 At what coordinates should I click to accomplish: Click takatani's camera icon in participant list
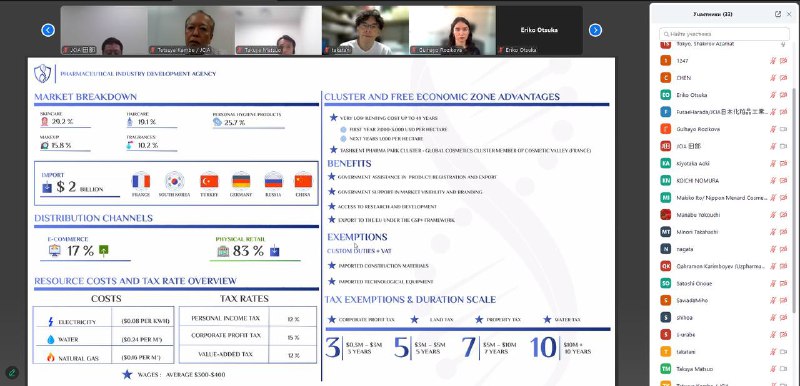pyautogui.click(x=784, y=351)
